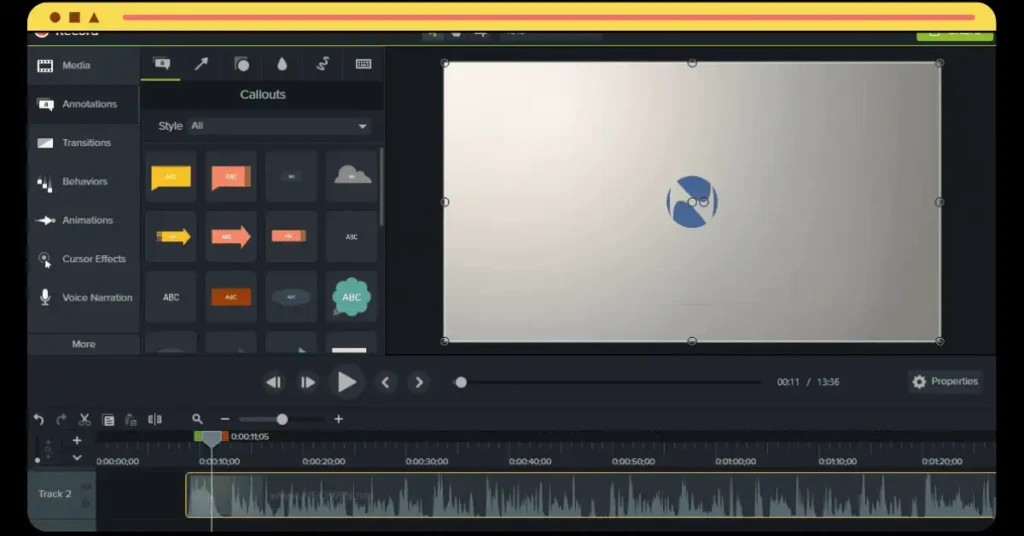Click the blue logo on the canvas
The width and height of the screenshot is (1024, 536).
pos(692,202)
